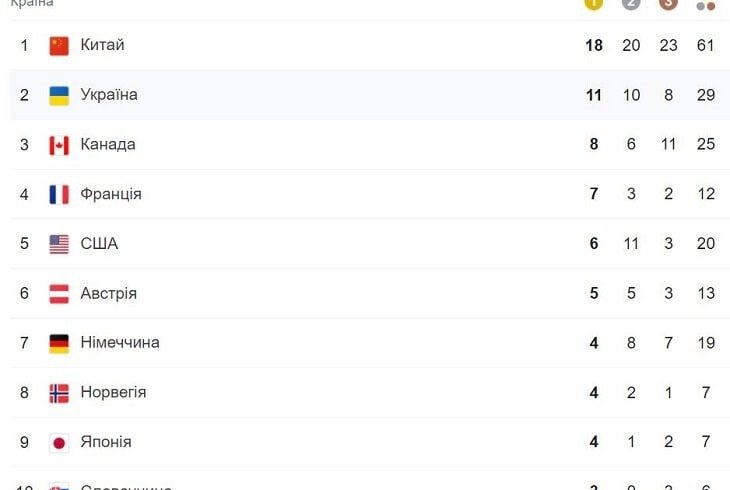Select the total medals column header
Screen dimensions: 730x490
tap(706, 5)
